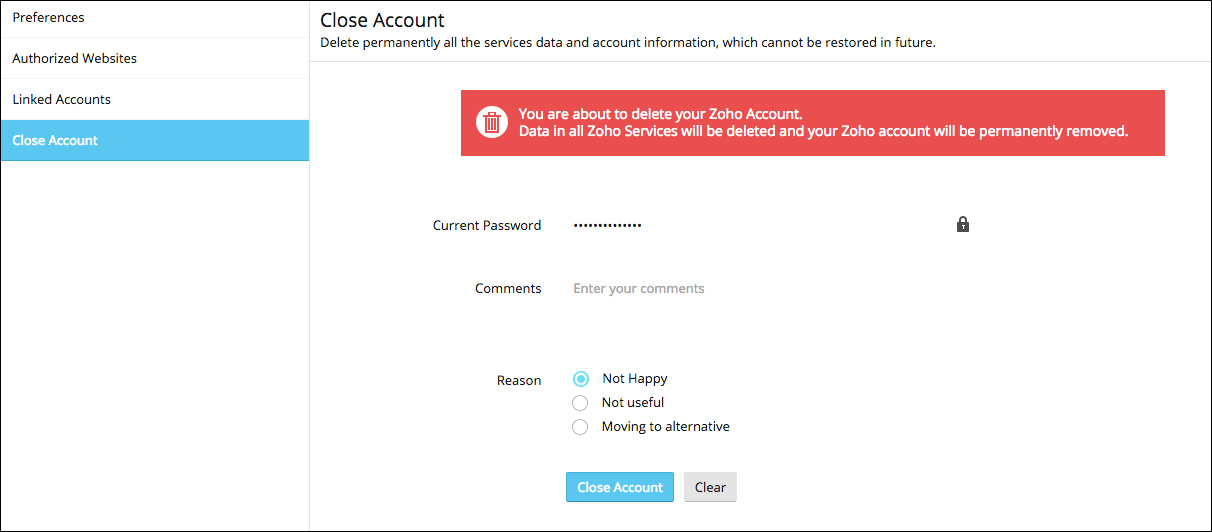Go to Authorized Websites in the sidebar

pyautogui.click(x=75, y=59)
